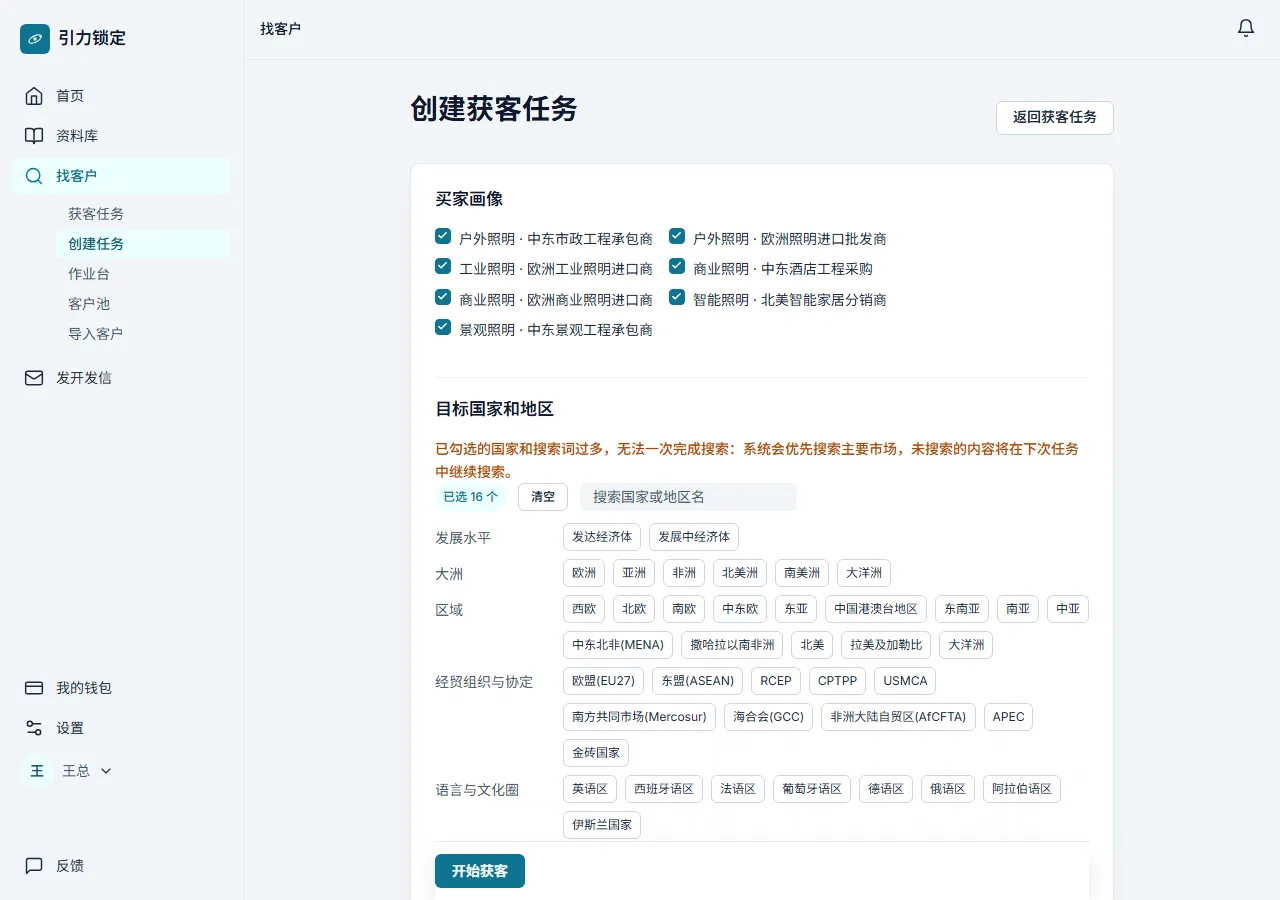Select the 伊斯兰国家 tag
The width and height of the screenshot is (1280, 900).
pyautogui.click(x=602, y=825)
